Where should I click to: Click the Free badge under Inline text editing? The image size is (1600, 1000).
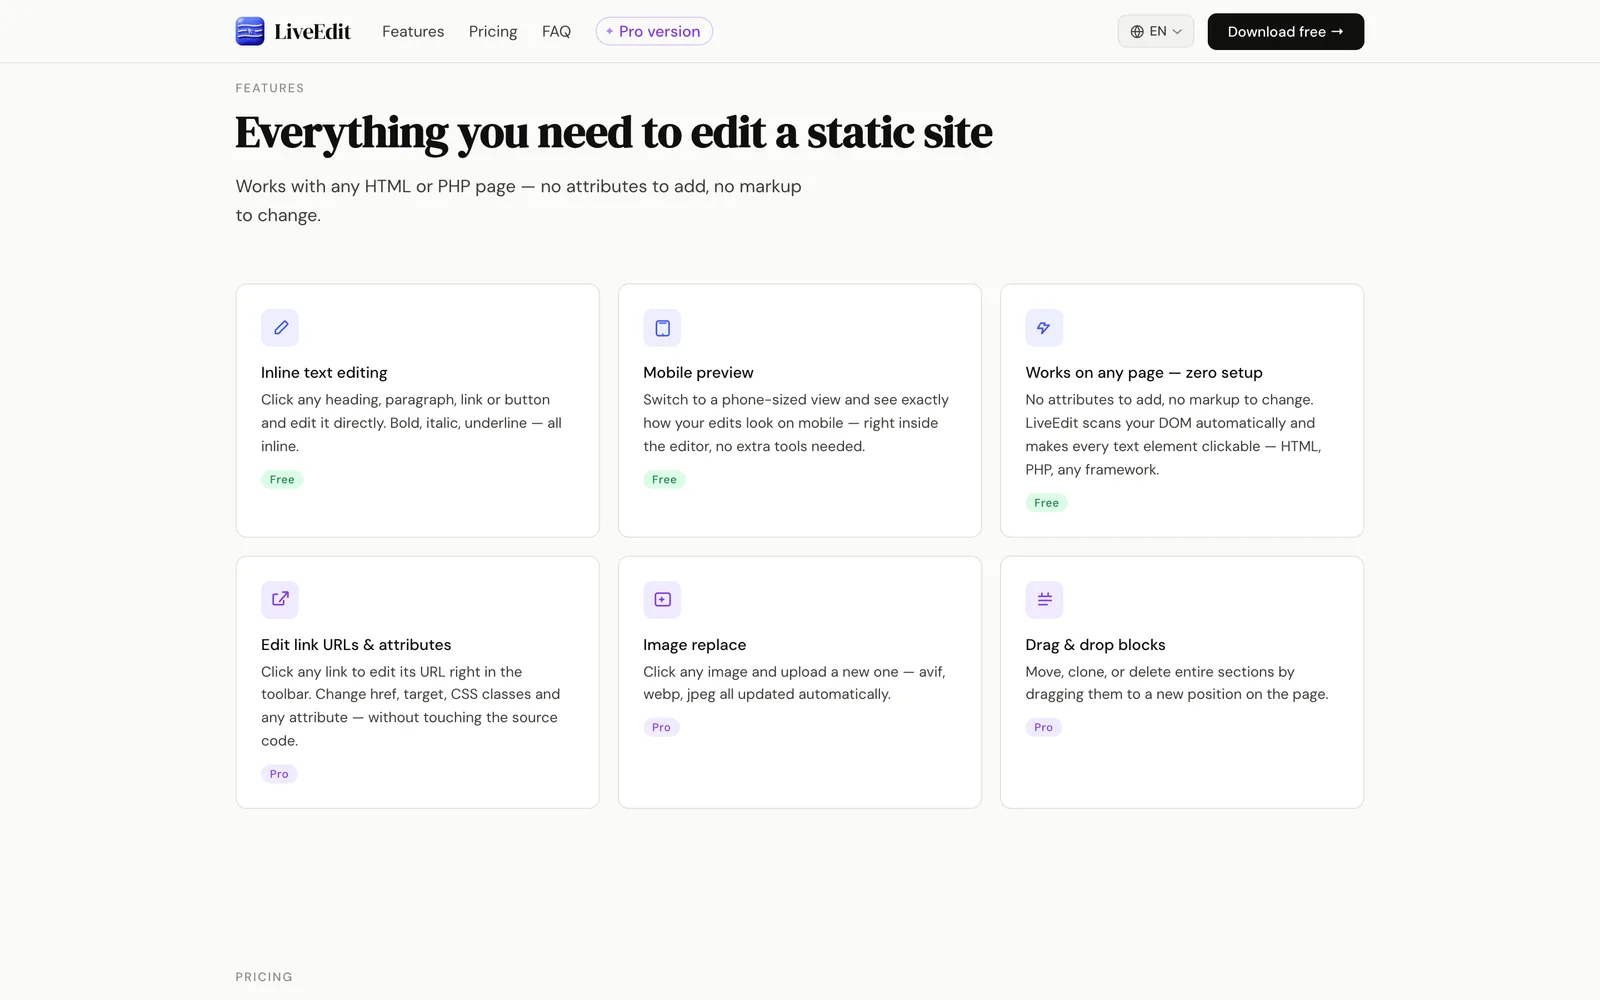[x=282, y=480]
